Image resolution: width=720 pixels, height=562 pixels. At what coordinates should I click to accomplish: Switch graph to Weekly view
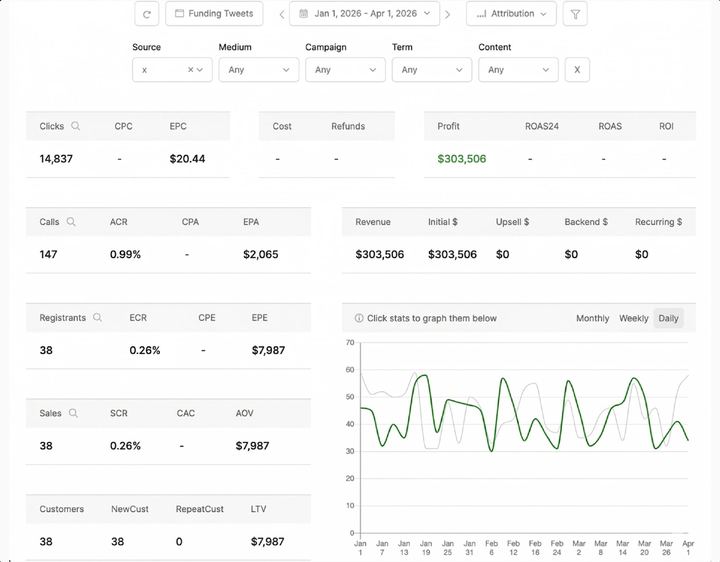634,318
